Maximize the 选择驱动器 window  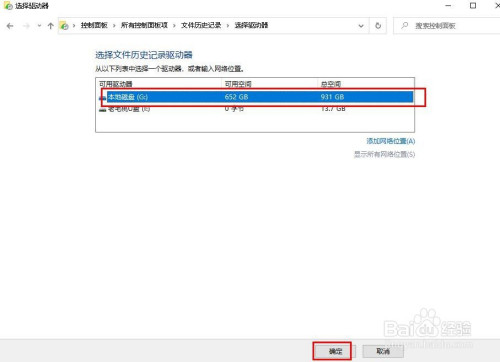click(x=473, y=6)
